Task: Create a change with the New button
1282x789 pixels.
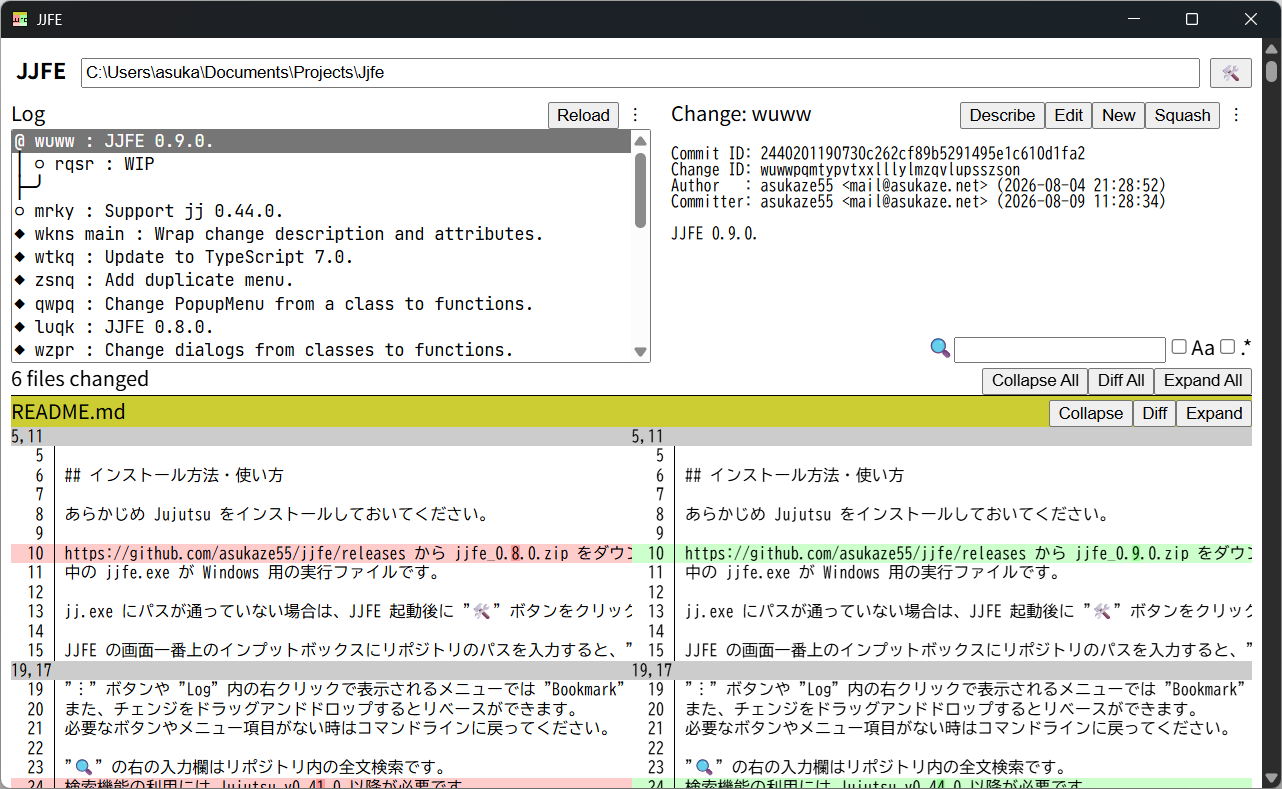Action: pyautogui.click(x=1118, y=115)
